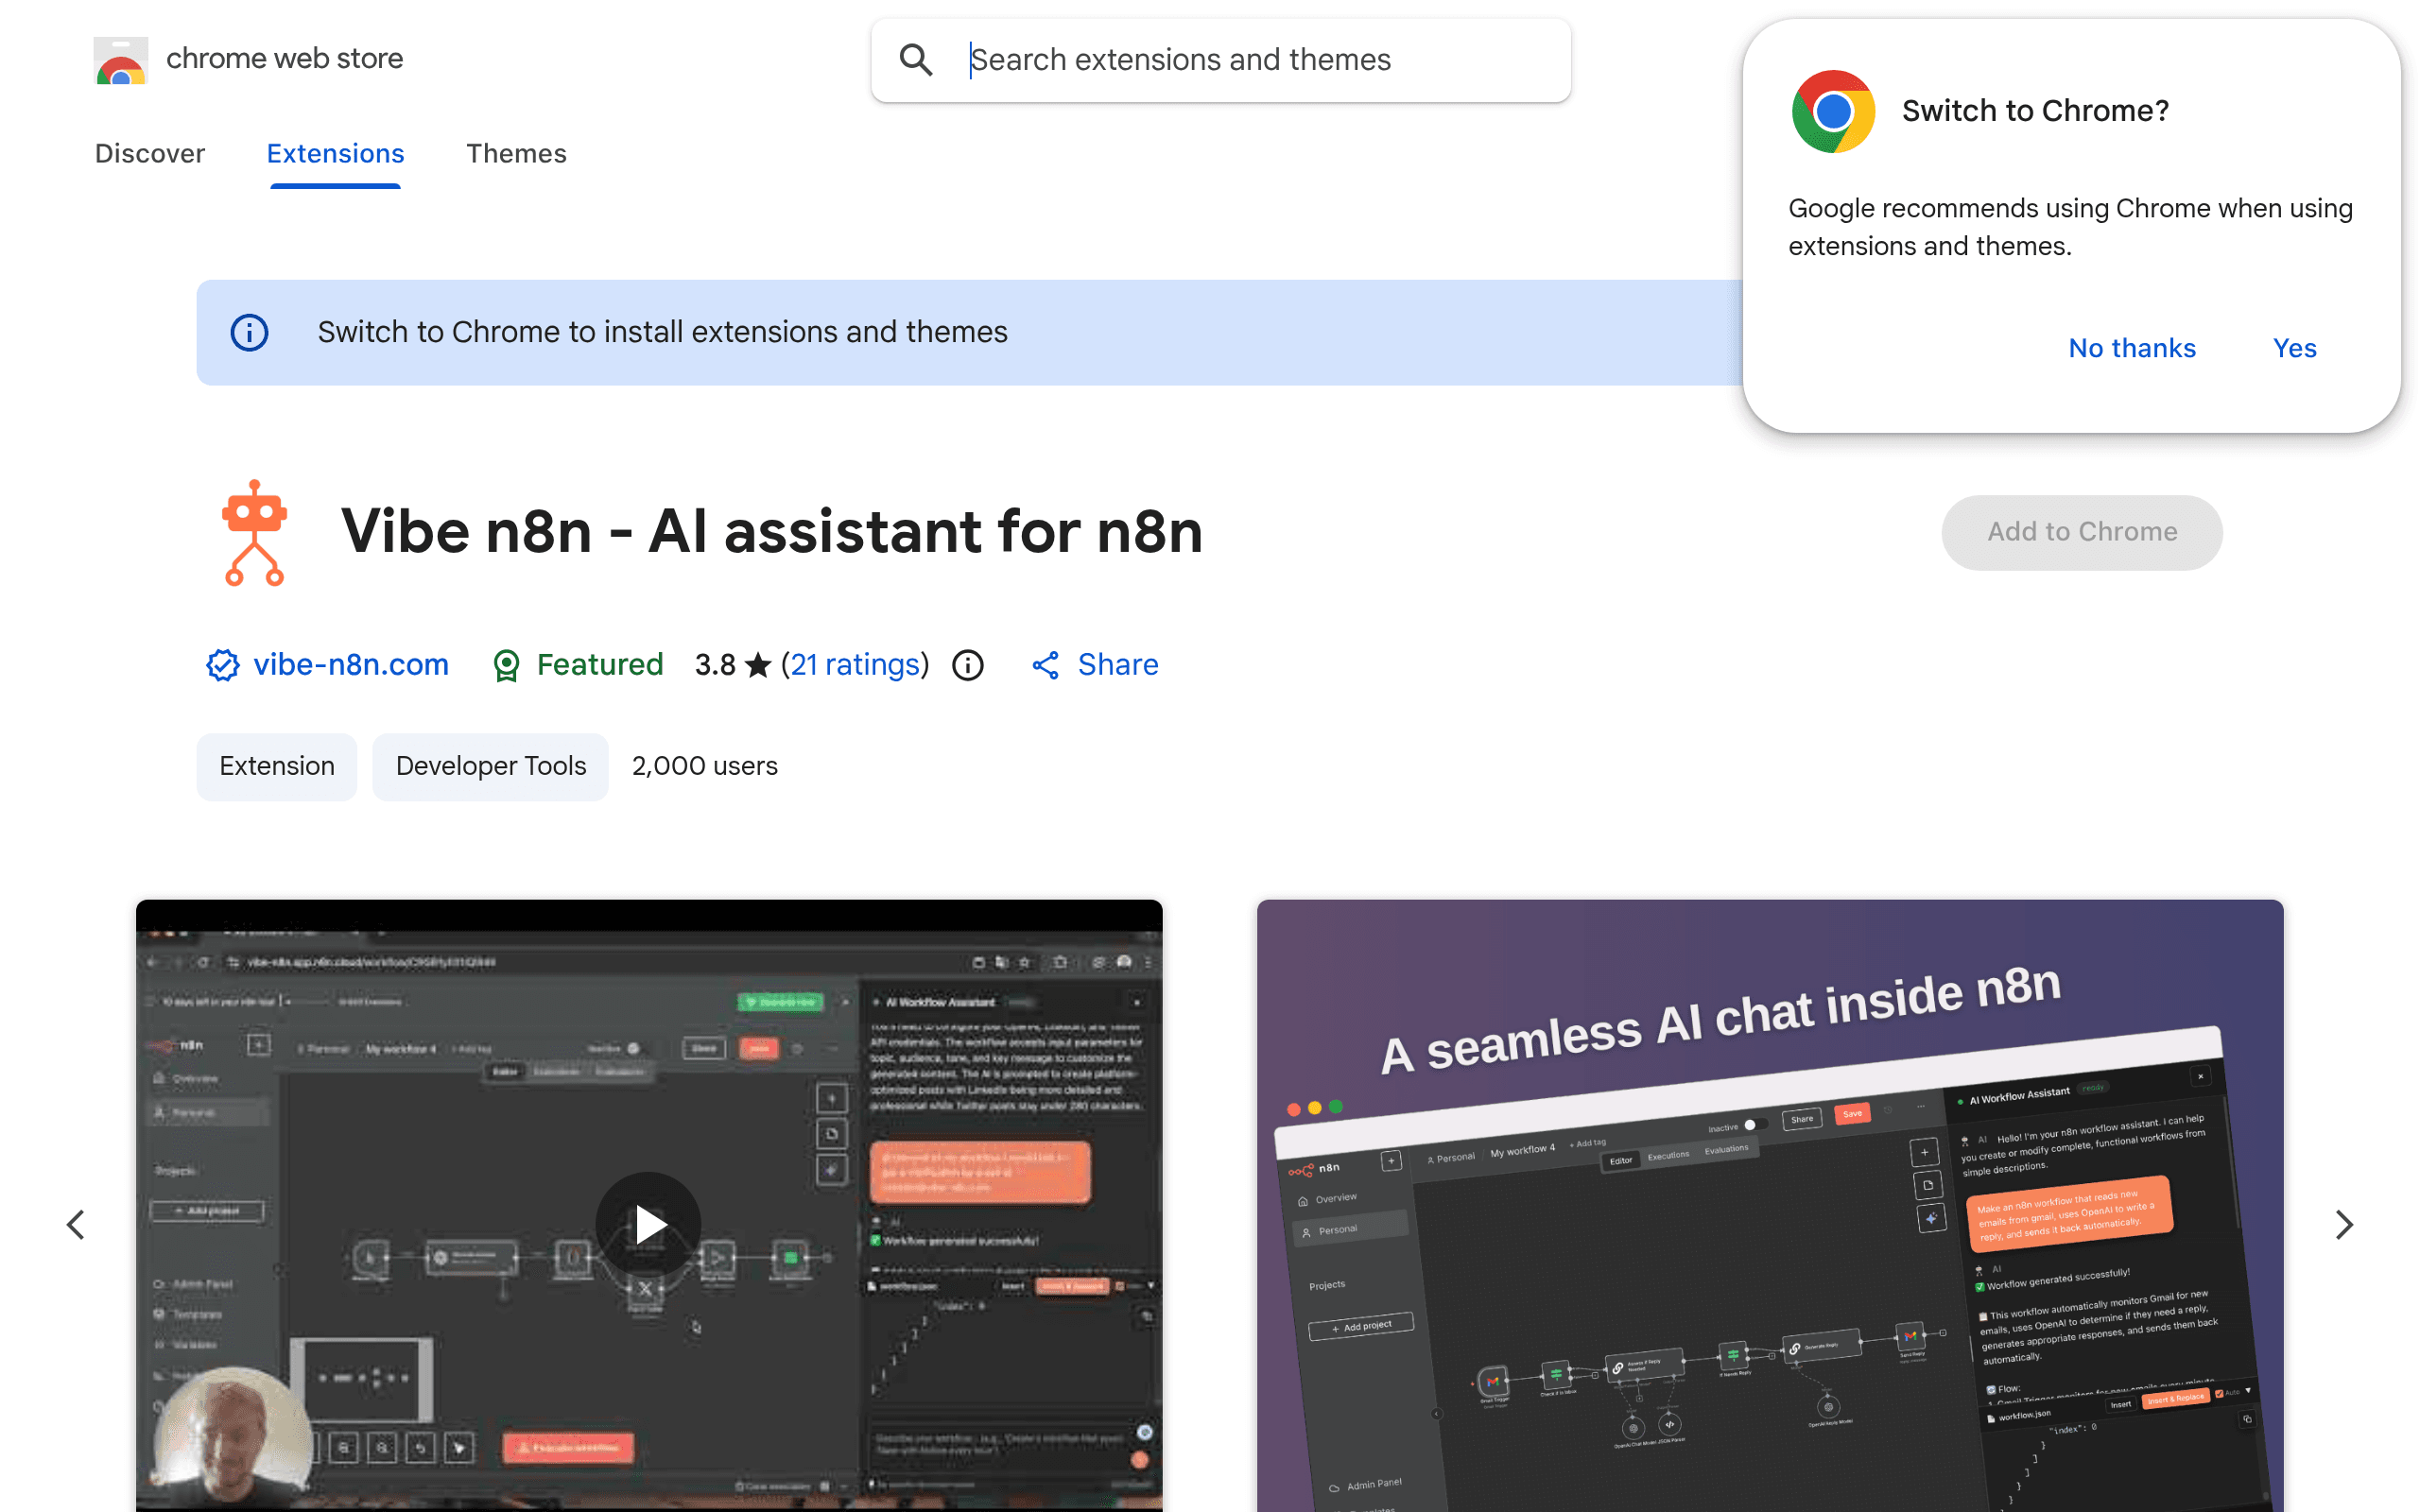
Task: Click the "chrome web store" title text
Action: click(x=285, y=59)
